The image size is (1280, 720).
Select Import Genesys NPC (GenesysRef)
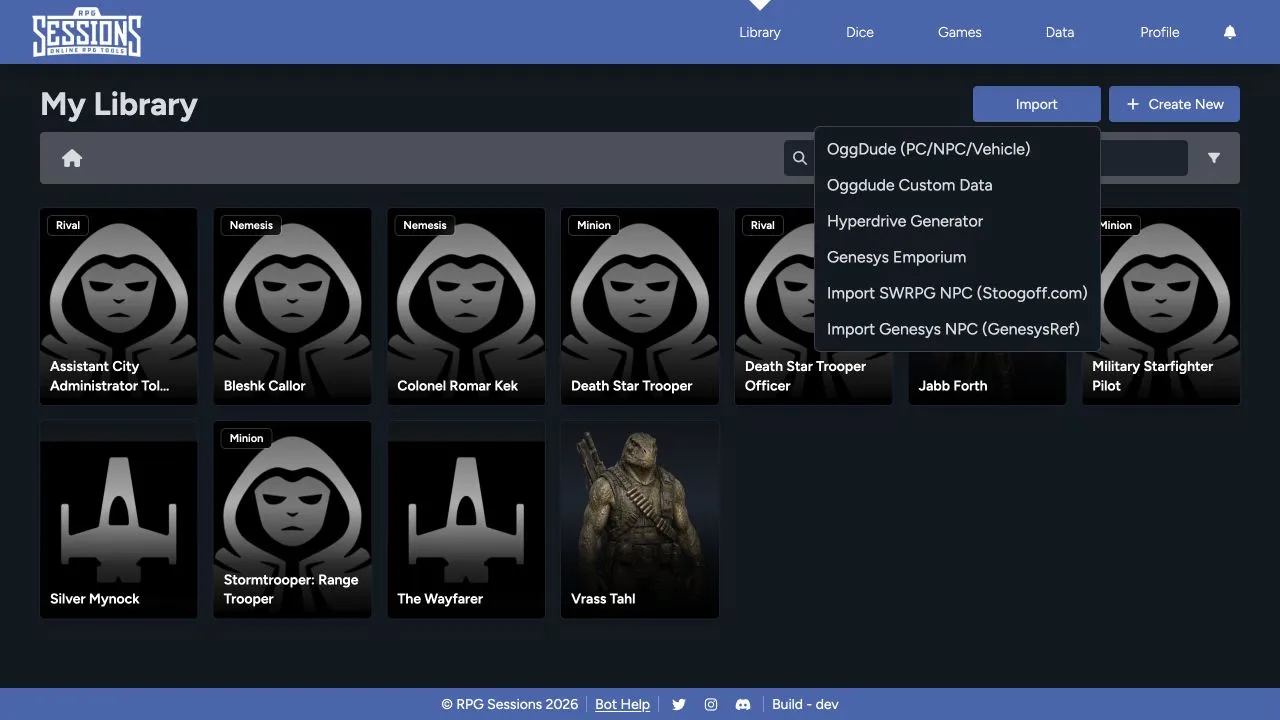pos(957,329)
